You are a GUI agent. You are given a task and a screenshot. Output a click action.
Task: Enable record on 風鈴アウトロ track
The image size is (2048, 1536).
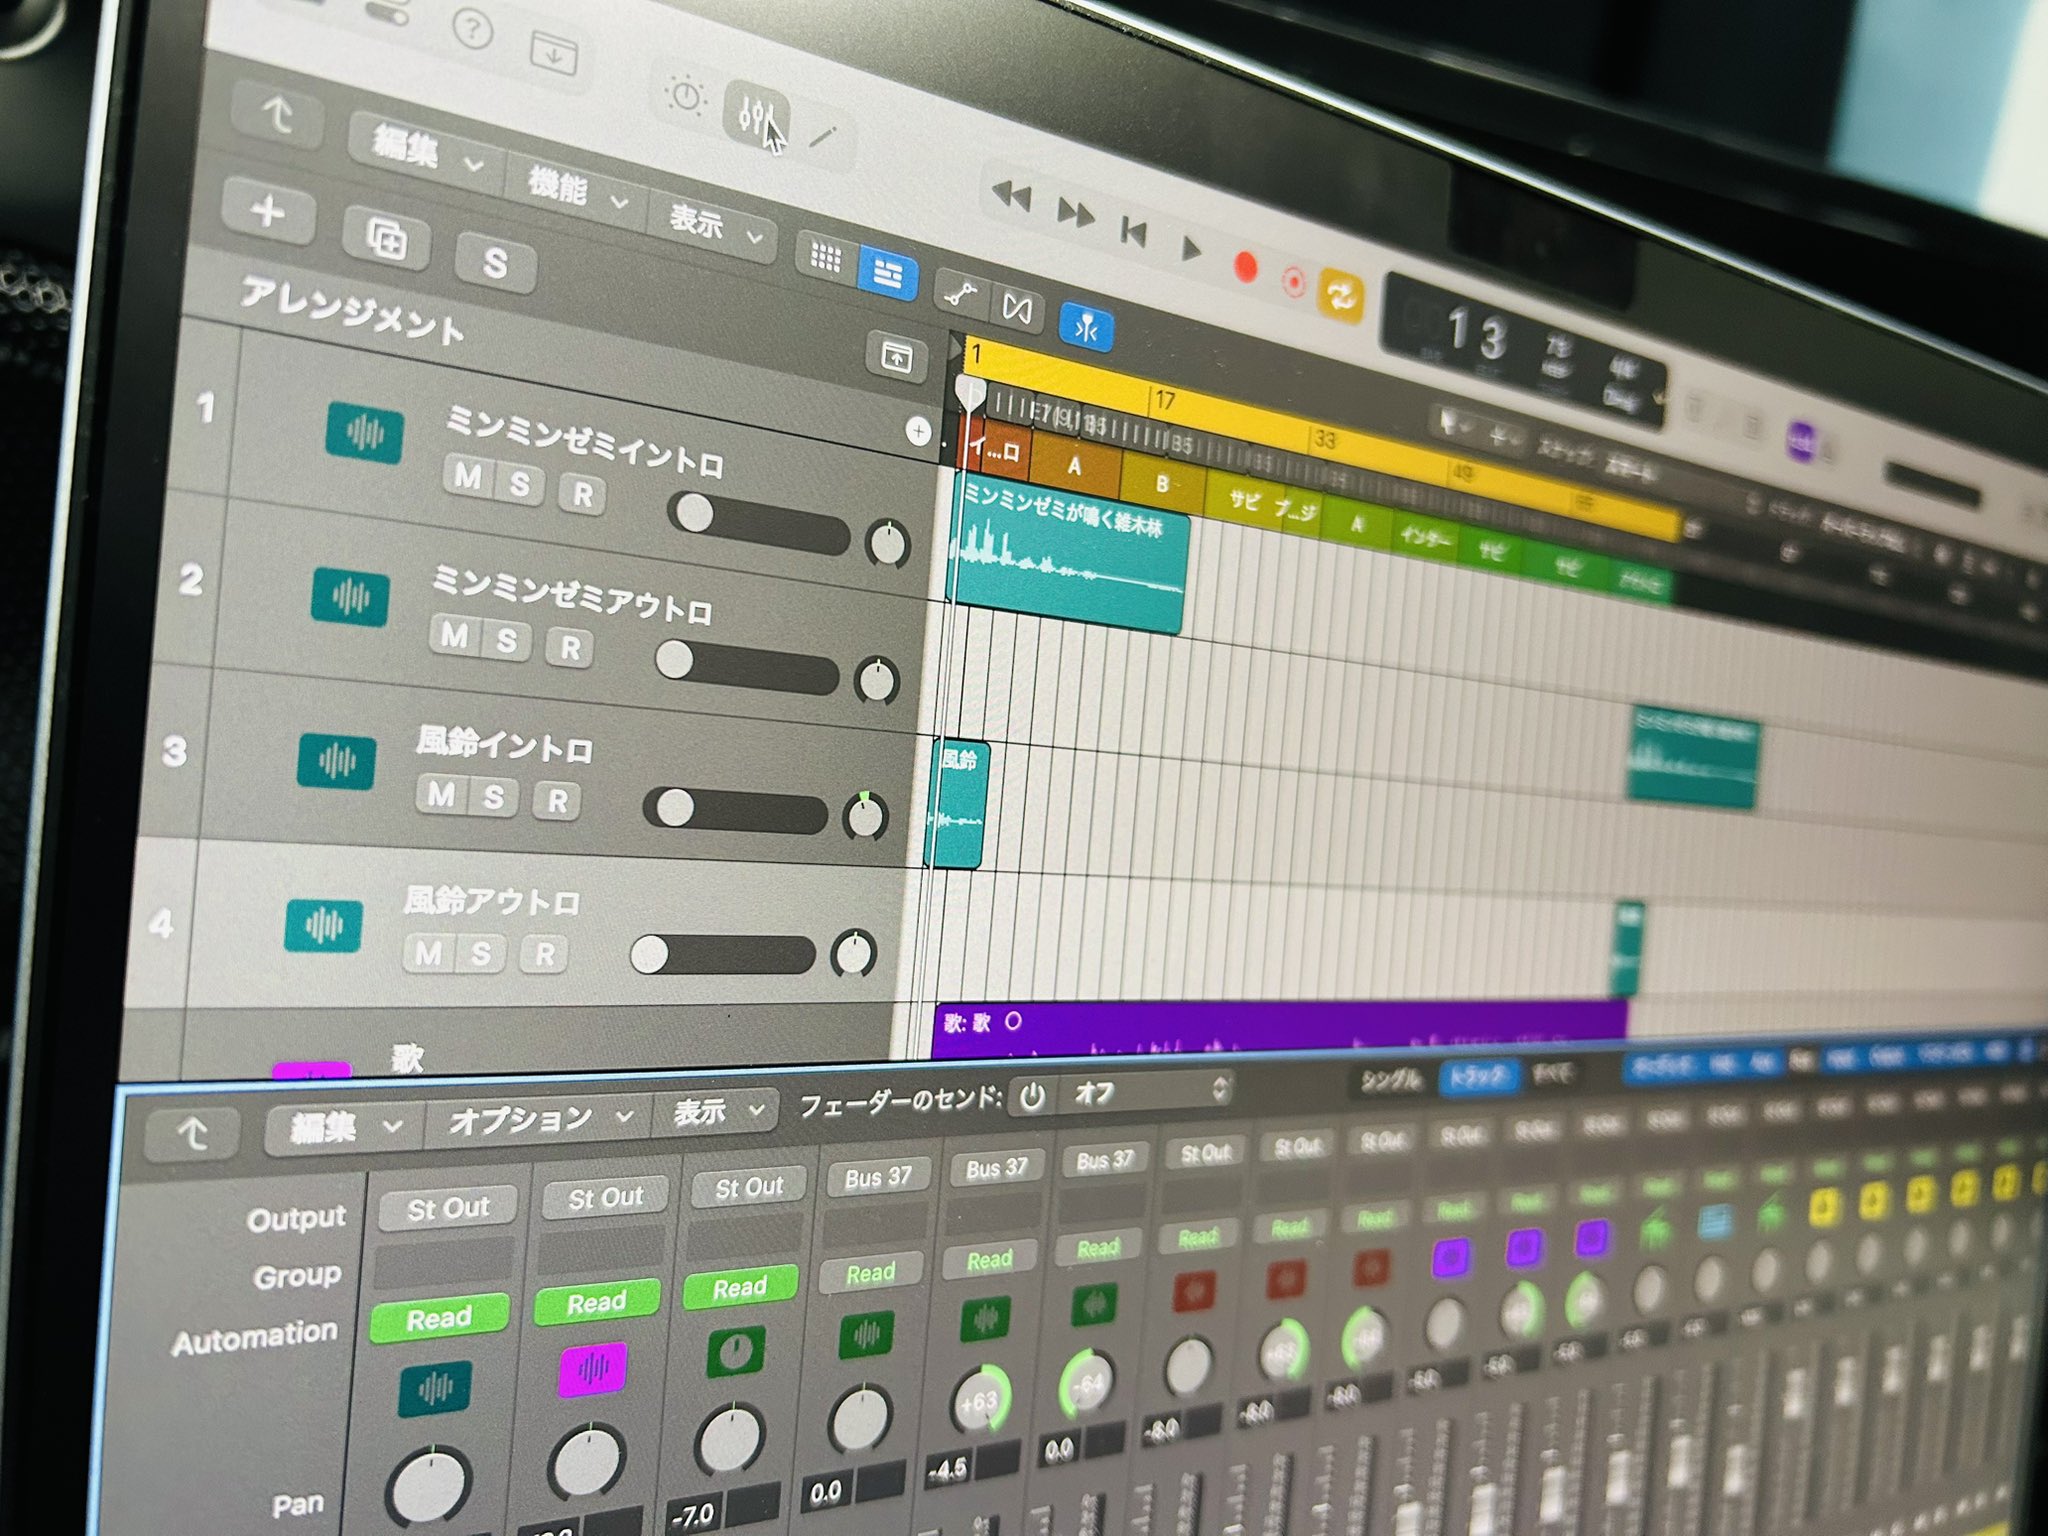(x=545, y=954)
